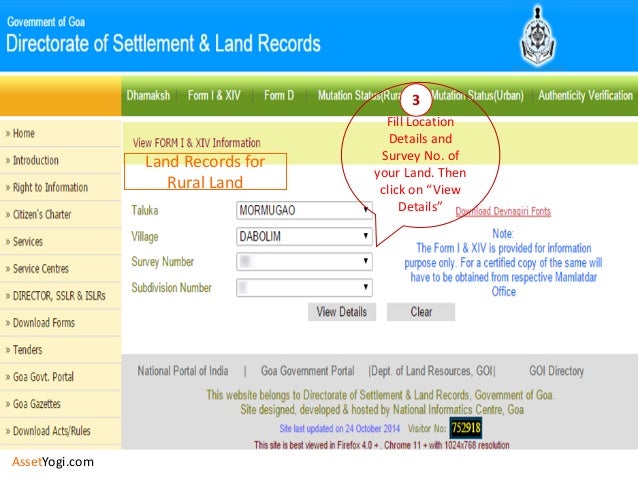
Task: Open GOI Directory footer link
Action: (x=556, y=371)
